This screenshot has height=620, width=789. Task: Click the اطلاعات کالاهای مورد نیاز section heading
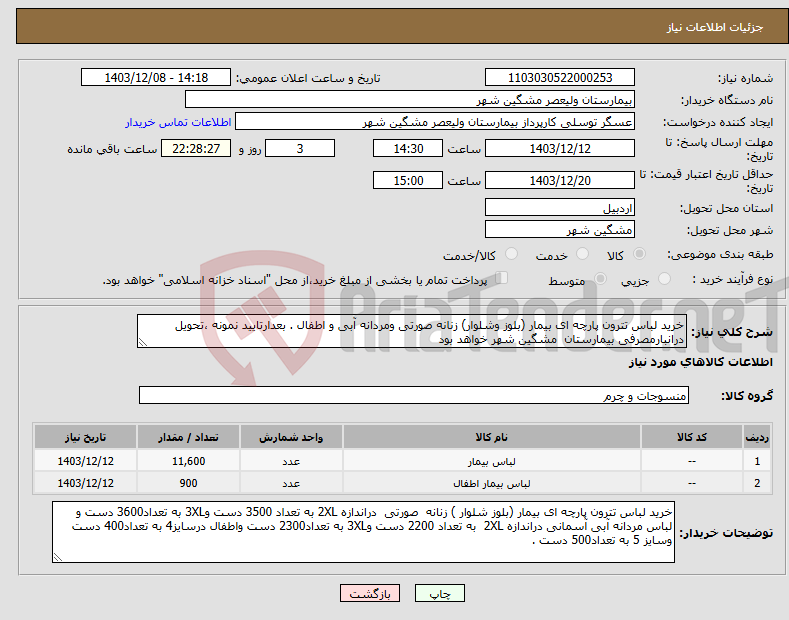pyautogui.click(x=700, y=362)
